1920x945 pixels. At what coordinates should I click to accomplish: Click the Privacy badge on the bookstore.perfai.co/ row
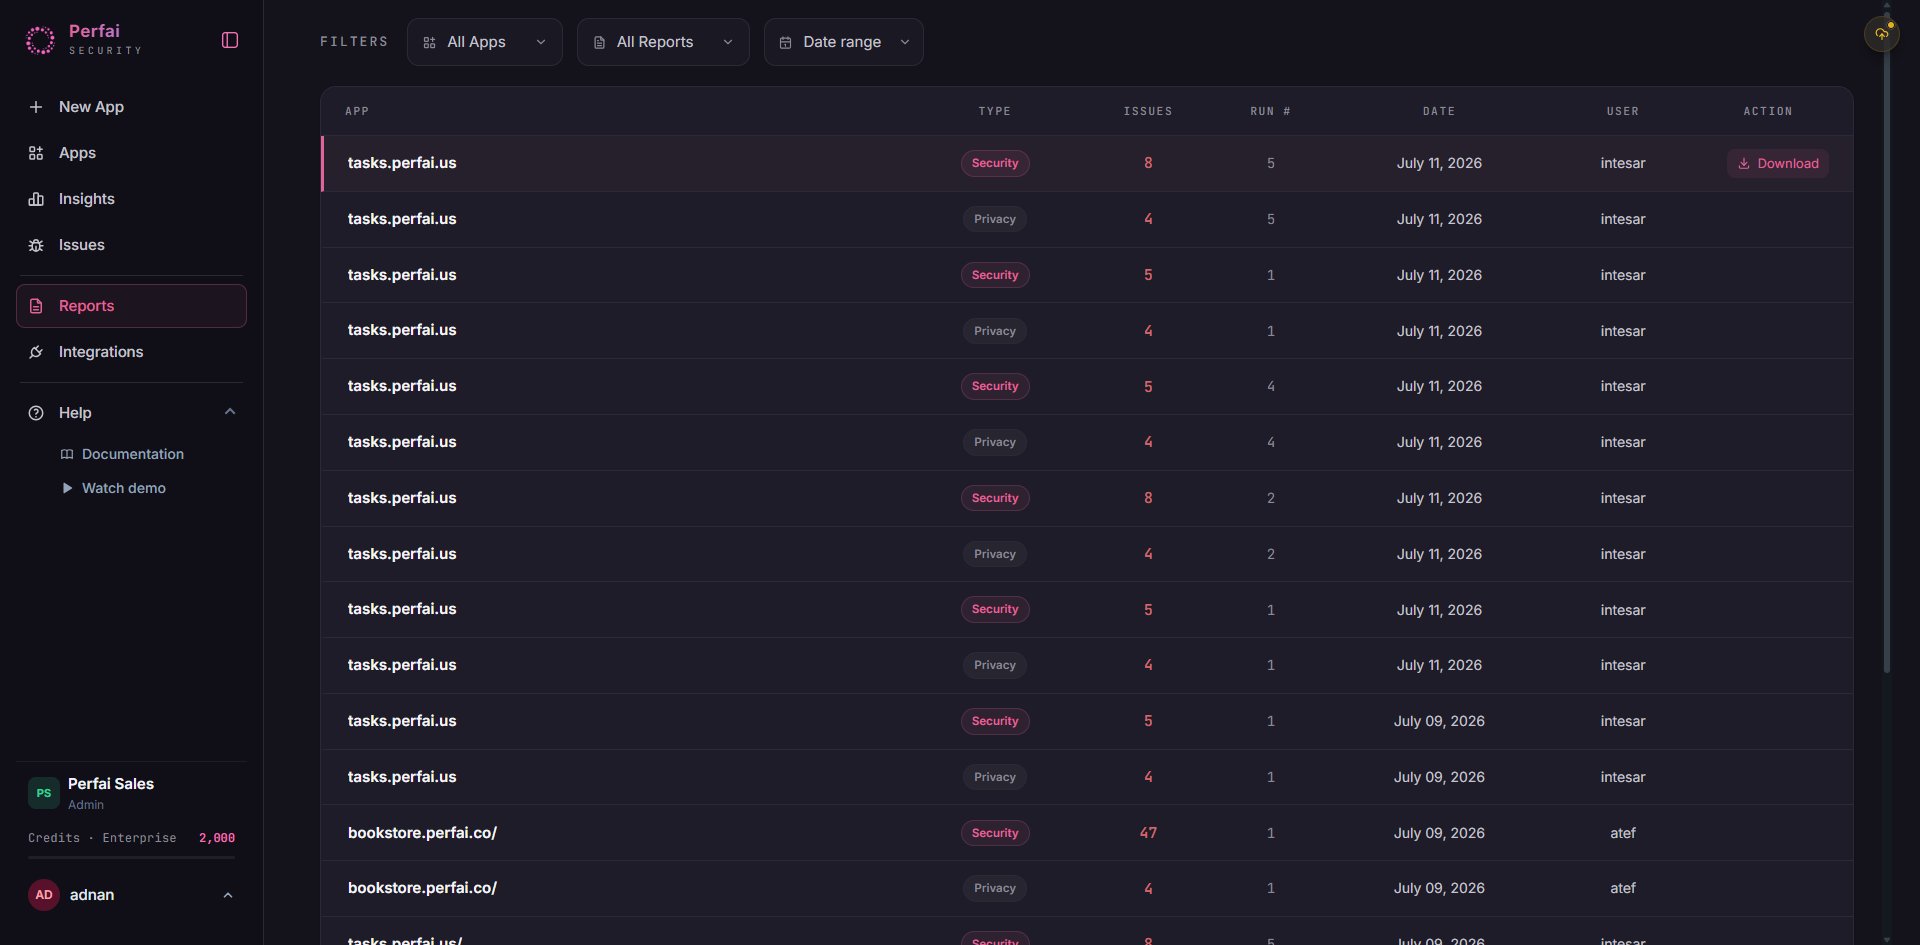click(x=995, y=888)
